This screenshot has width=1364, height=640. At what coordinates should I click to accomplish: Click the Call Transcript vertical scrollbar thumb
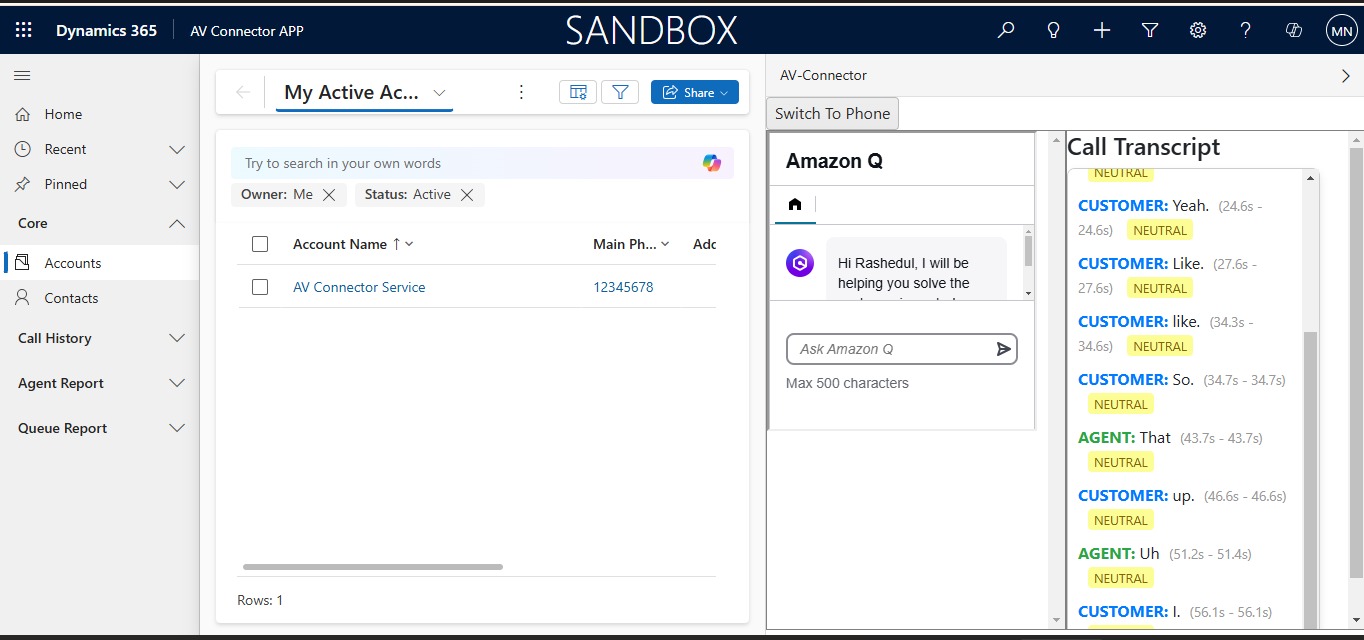click(x=1310, y=480)
